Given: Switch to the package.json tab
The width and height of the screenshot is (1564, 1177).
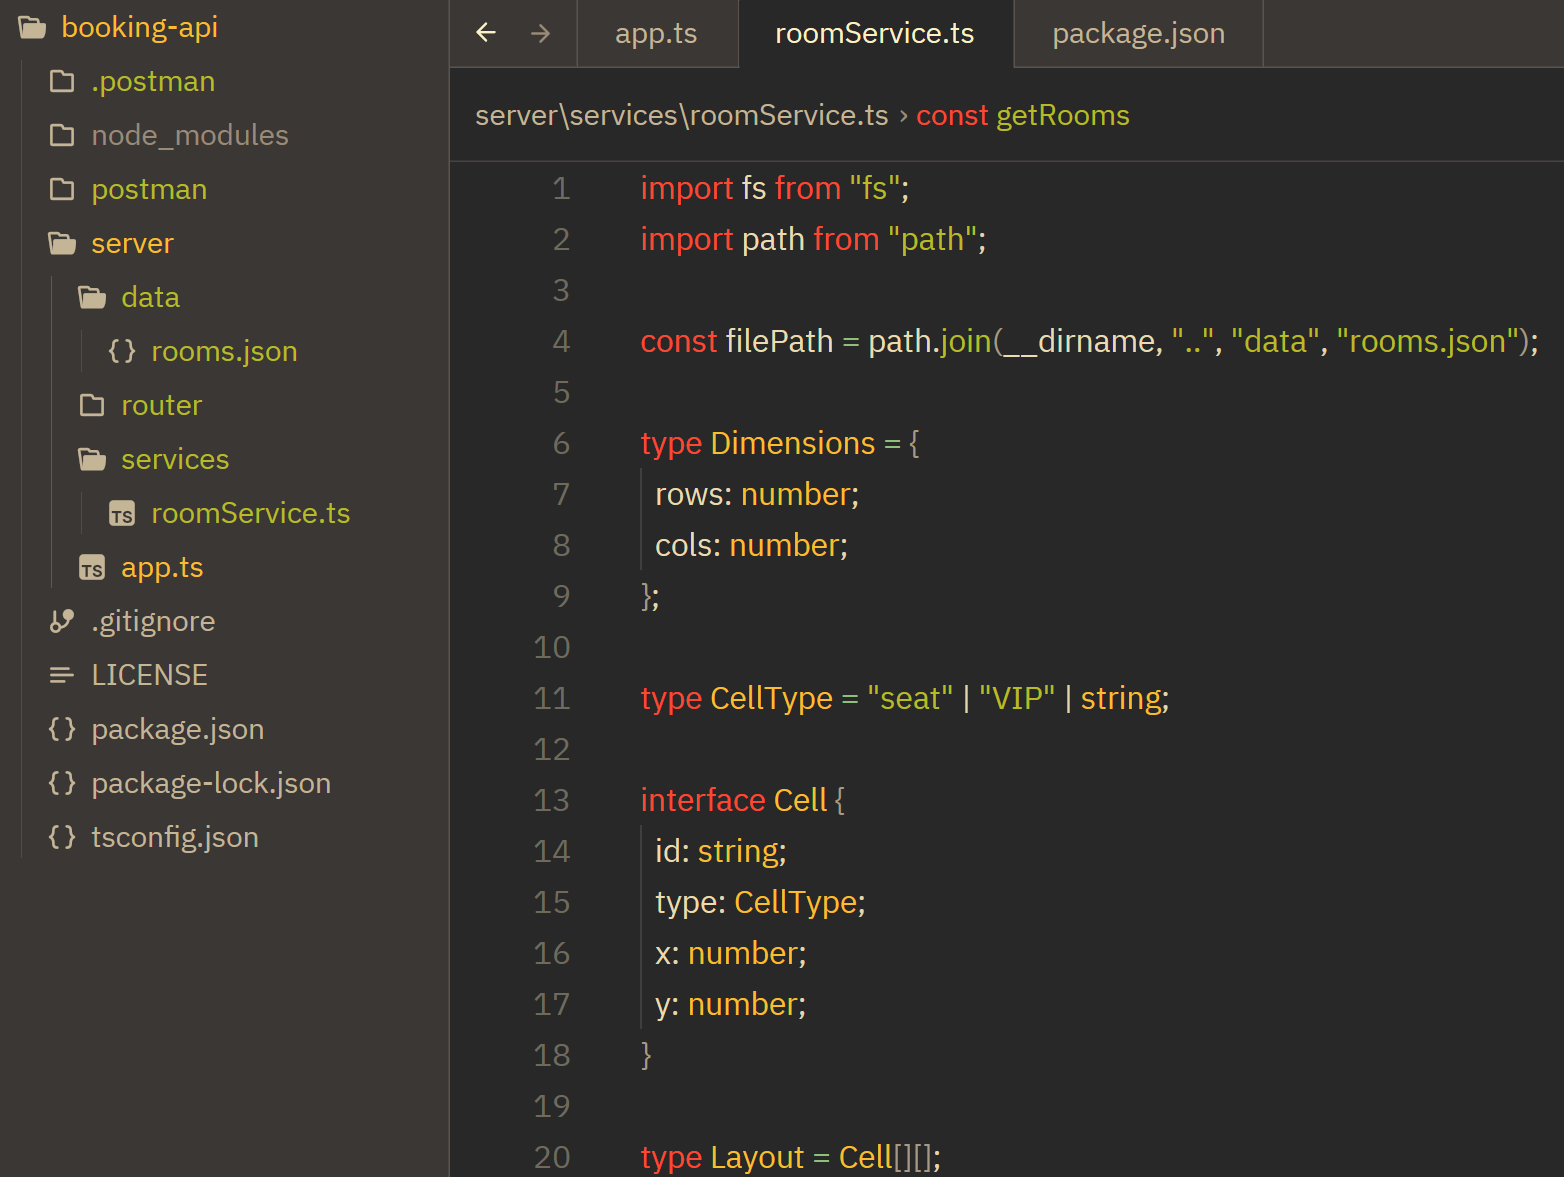Looking at the screenshot, I should 1138,33.
